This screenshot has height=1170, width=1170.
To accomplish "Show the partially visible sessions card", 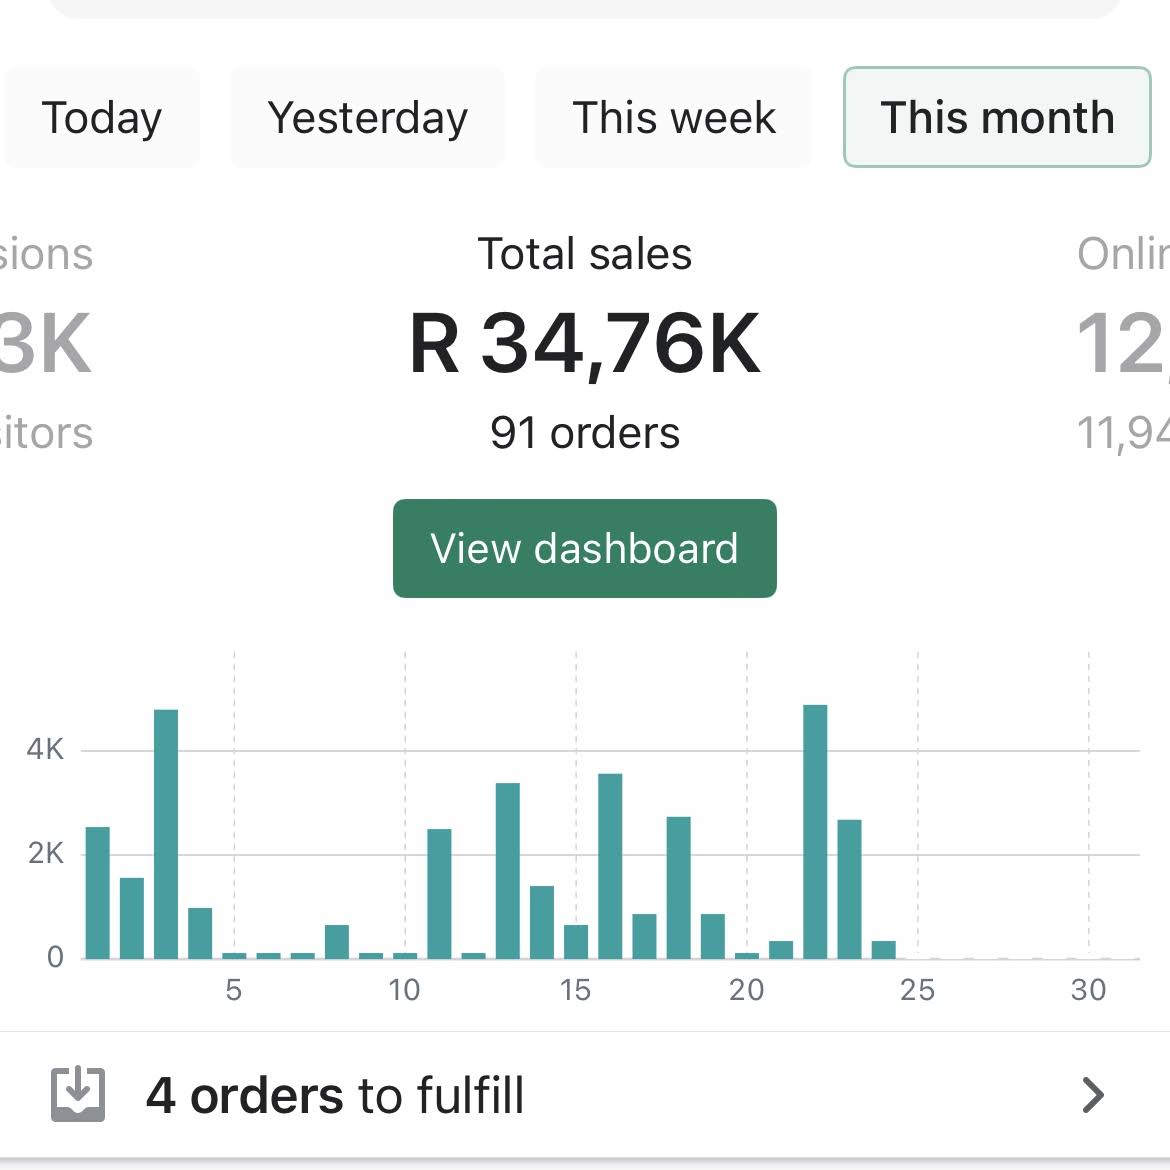I will tap(46, 343).
